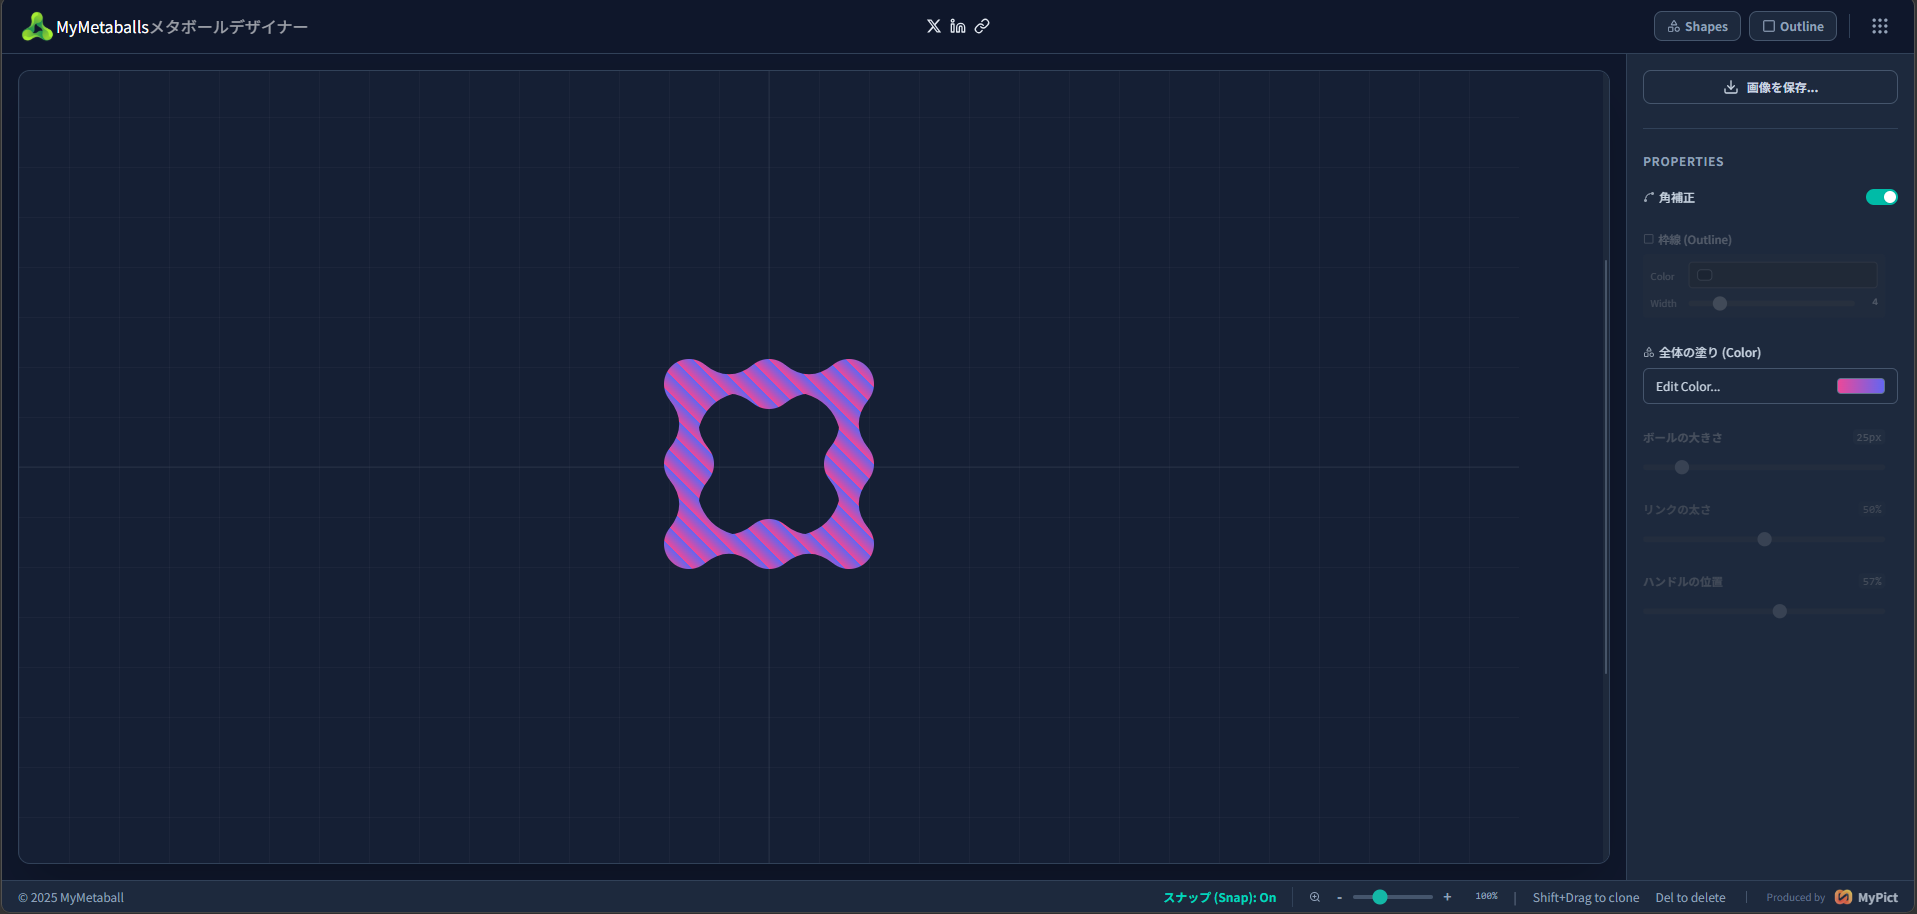The width and height of the screenshot is (1917, 914).
Task: Click the 全体の塗り (Color) label
Action: point(1709,352)
